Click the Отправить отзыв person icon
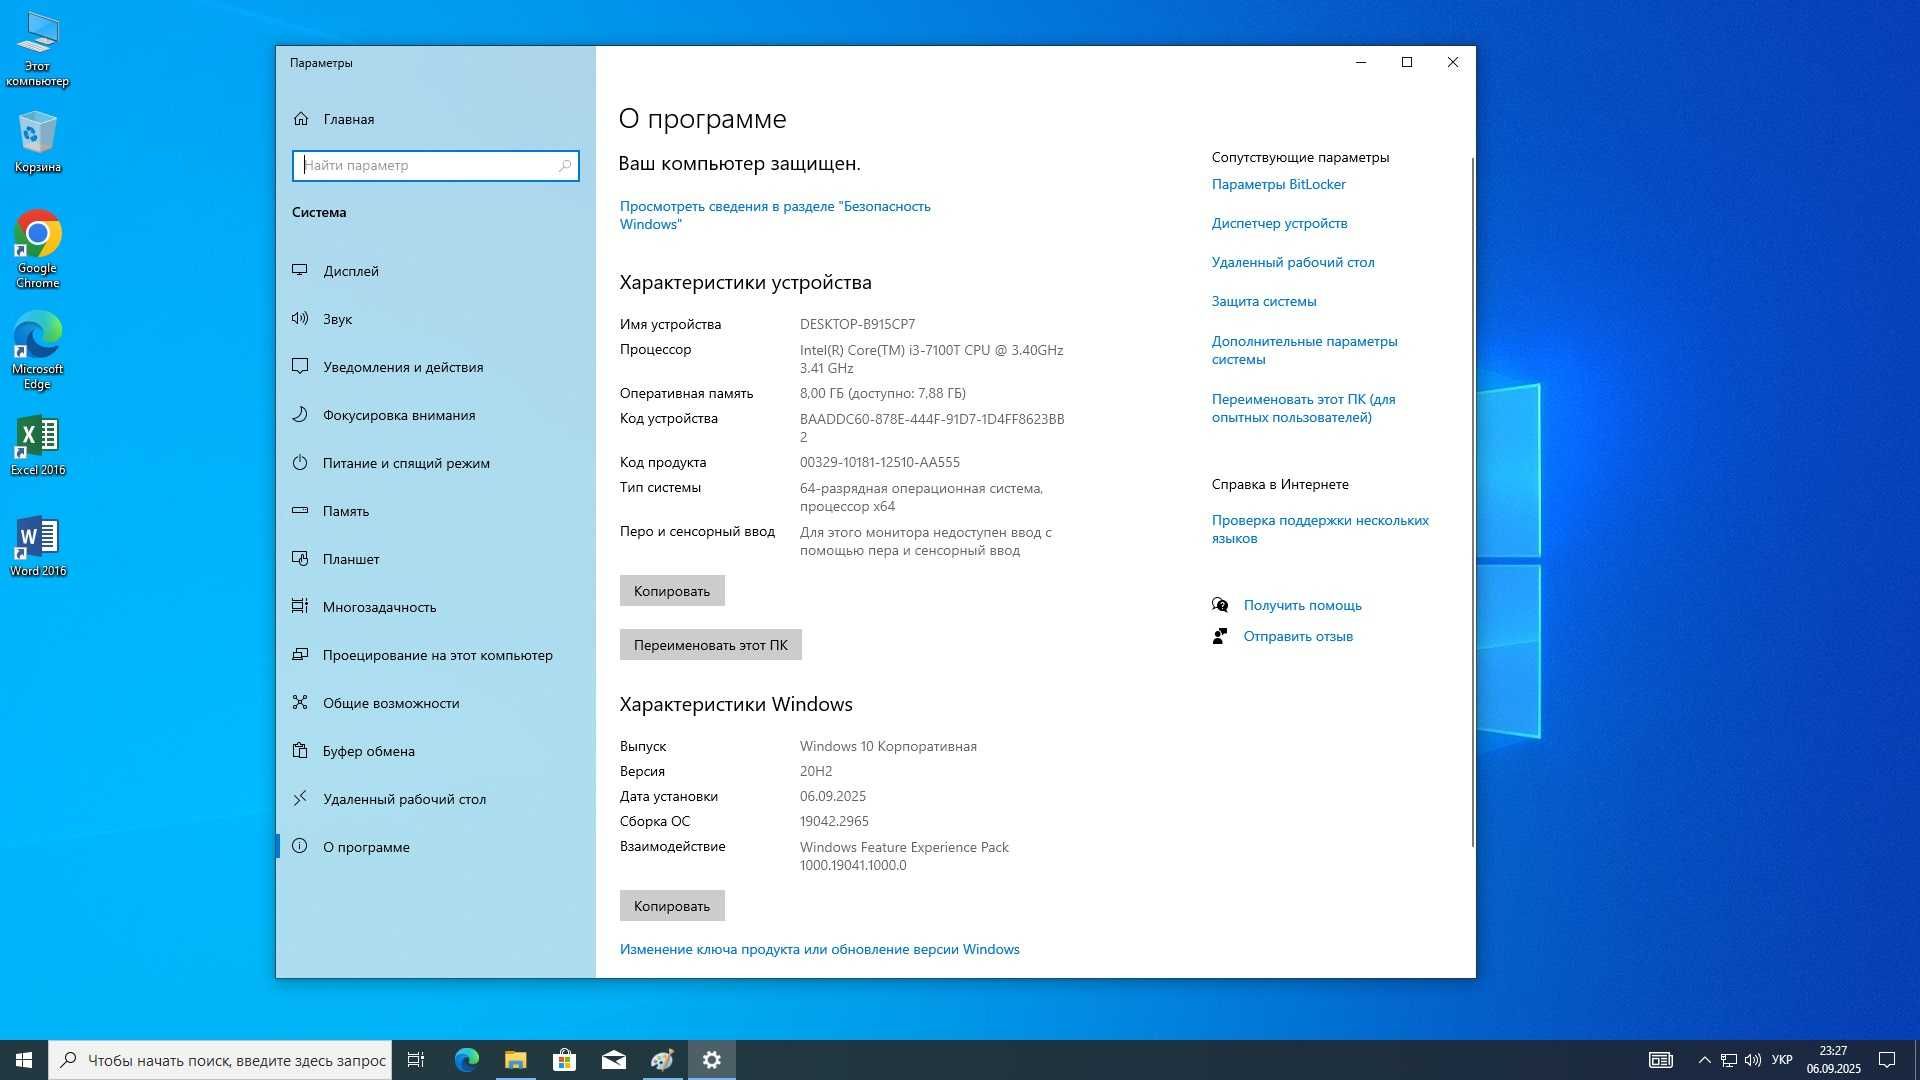The width and height of the screenshot is (1920, 1080). click(x=1220, y=636)
